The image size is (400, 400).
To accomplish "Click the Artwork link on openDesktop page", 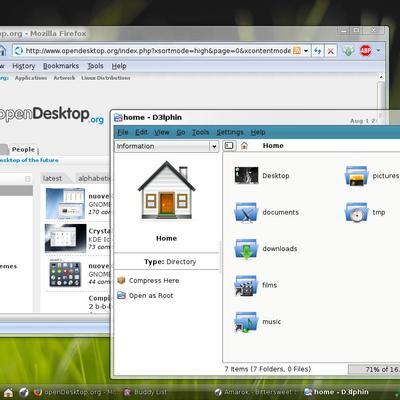I will click(x=64, y=78).
